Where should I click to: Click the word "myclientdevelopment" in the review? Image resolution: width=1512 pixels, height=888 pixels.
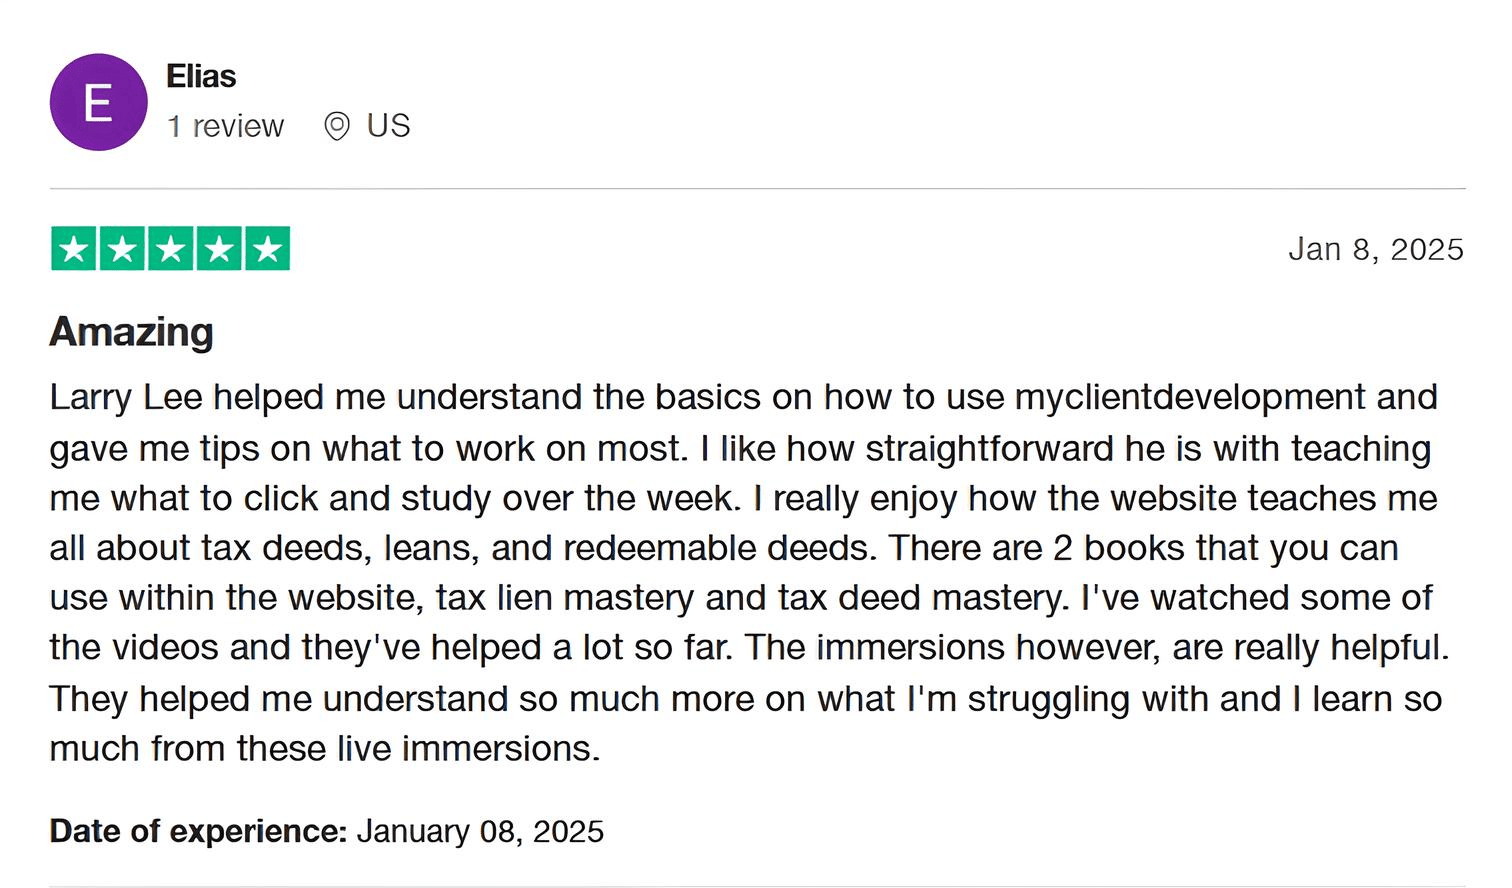[x=1189, y=398]
